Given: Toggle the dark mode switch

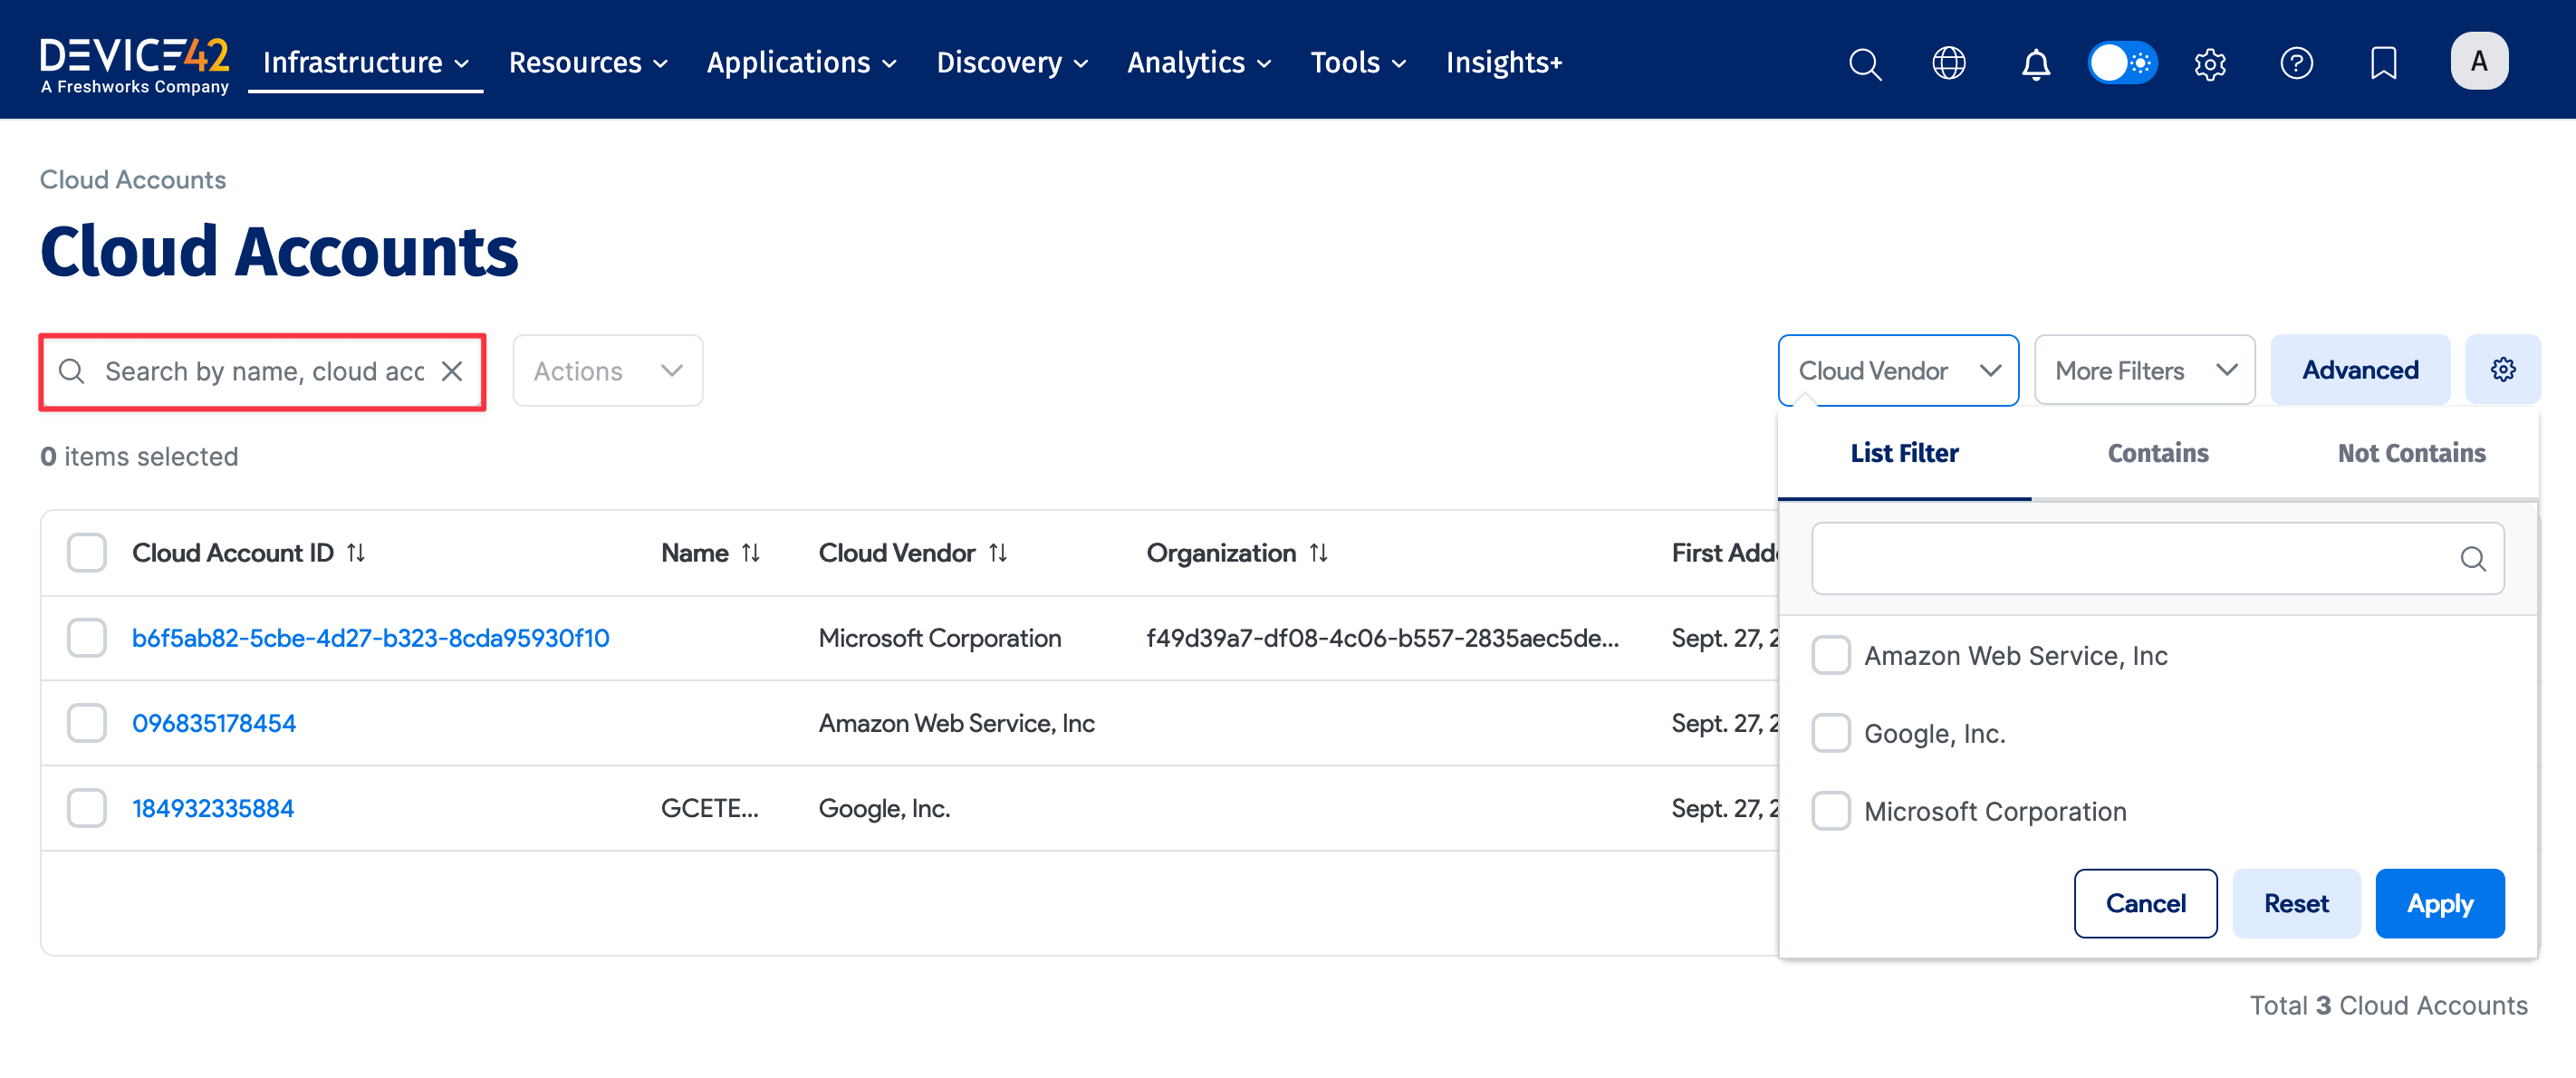Looking at the screenshot, I should (2122, 62).
